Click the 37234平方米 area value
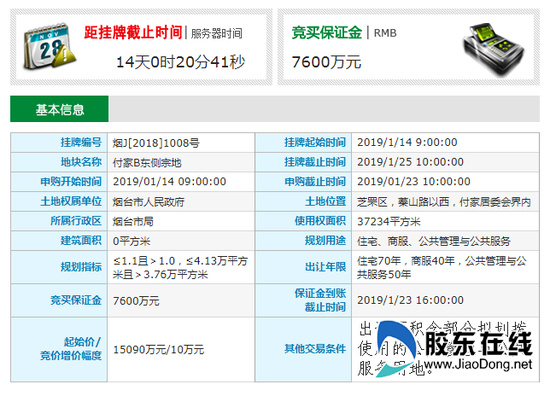 pos(389,221)
